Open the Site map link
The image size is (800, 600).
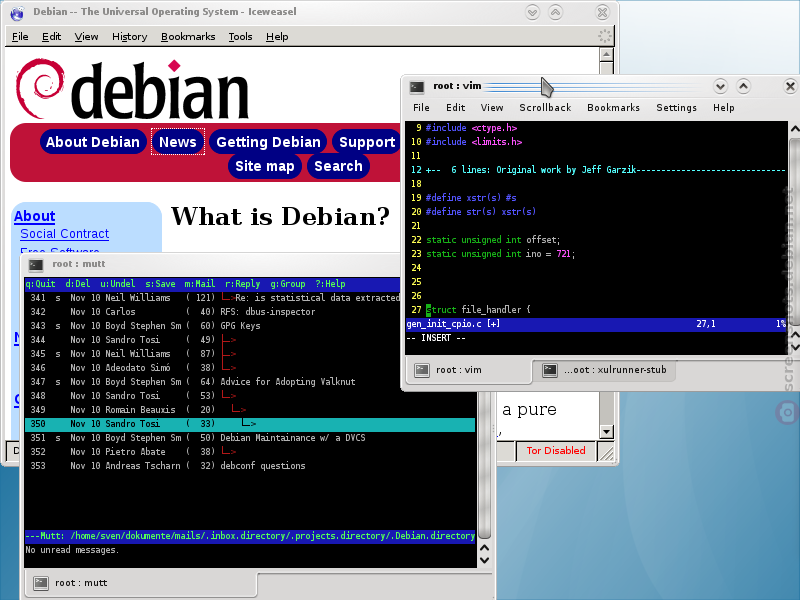[265, 166]
